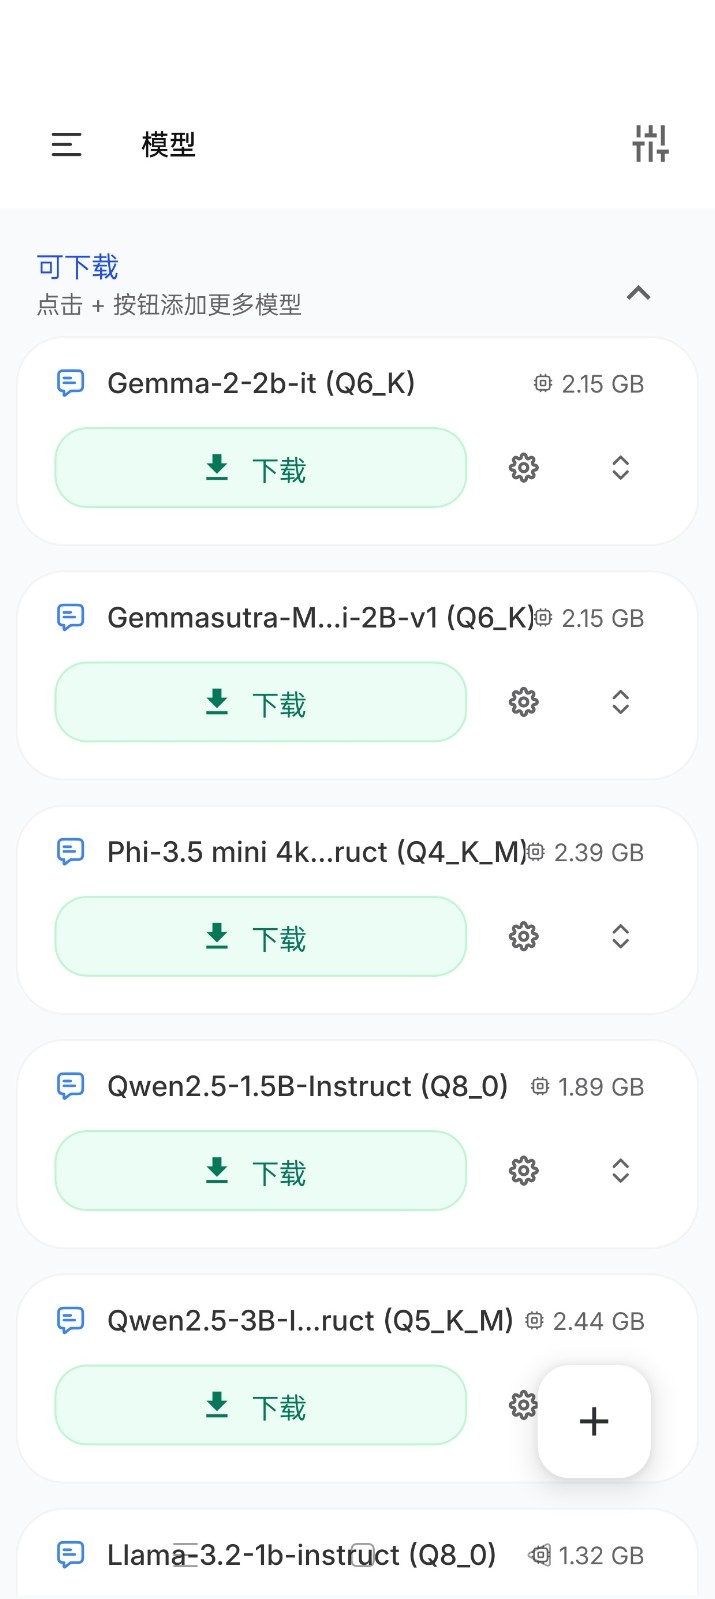Expand details for Gemma-2-2b-it model
The height and width of the screenshot is (1599, 715).
click(619, 467)
